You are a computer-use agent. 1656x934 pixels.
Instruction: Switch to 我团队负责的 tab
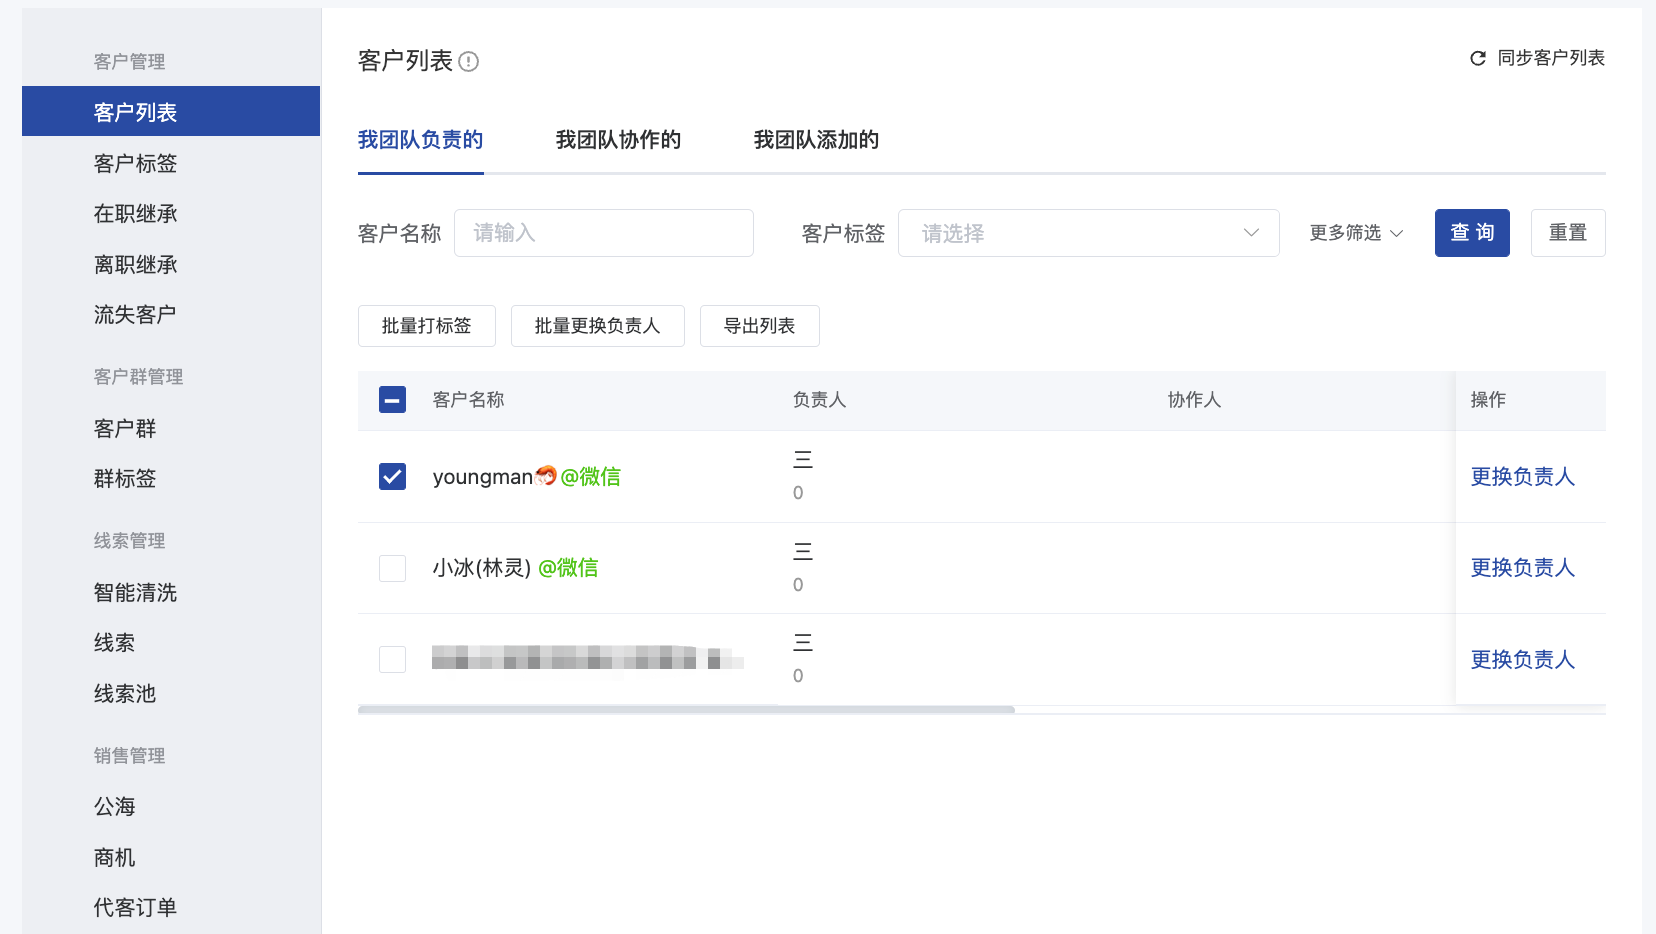click(x=420, y=140)
